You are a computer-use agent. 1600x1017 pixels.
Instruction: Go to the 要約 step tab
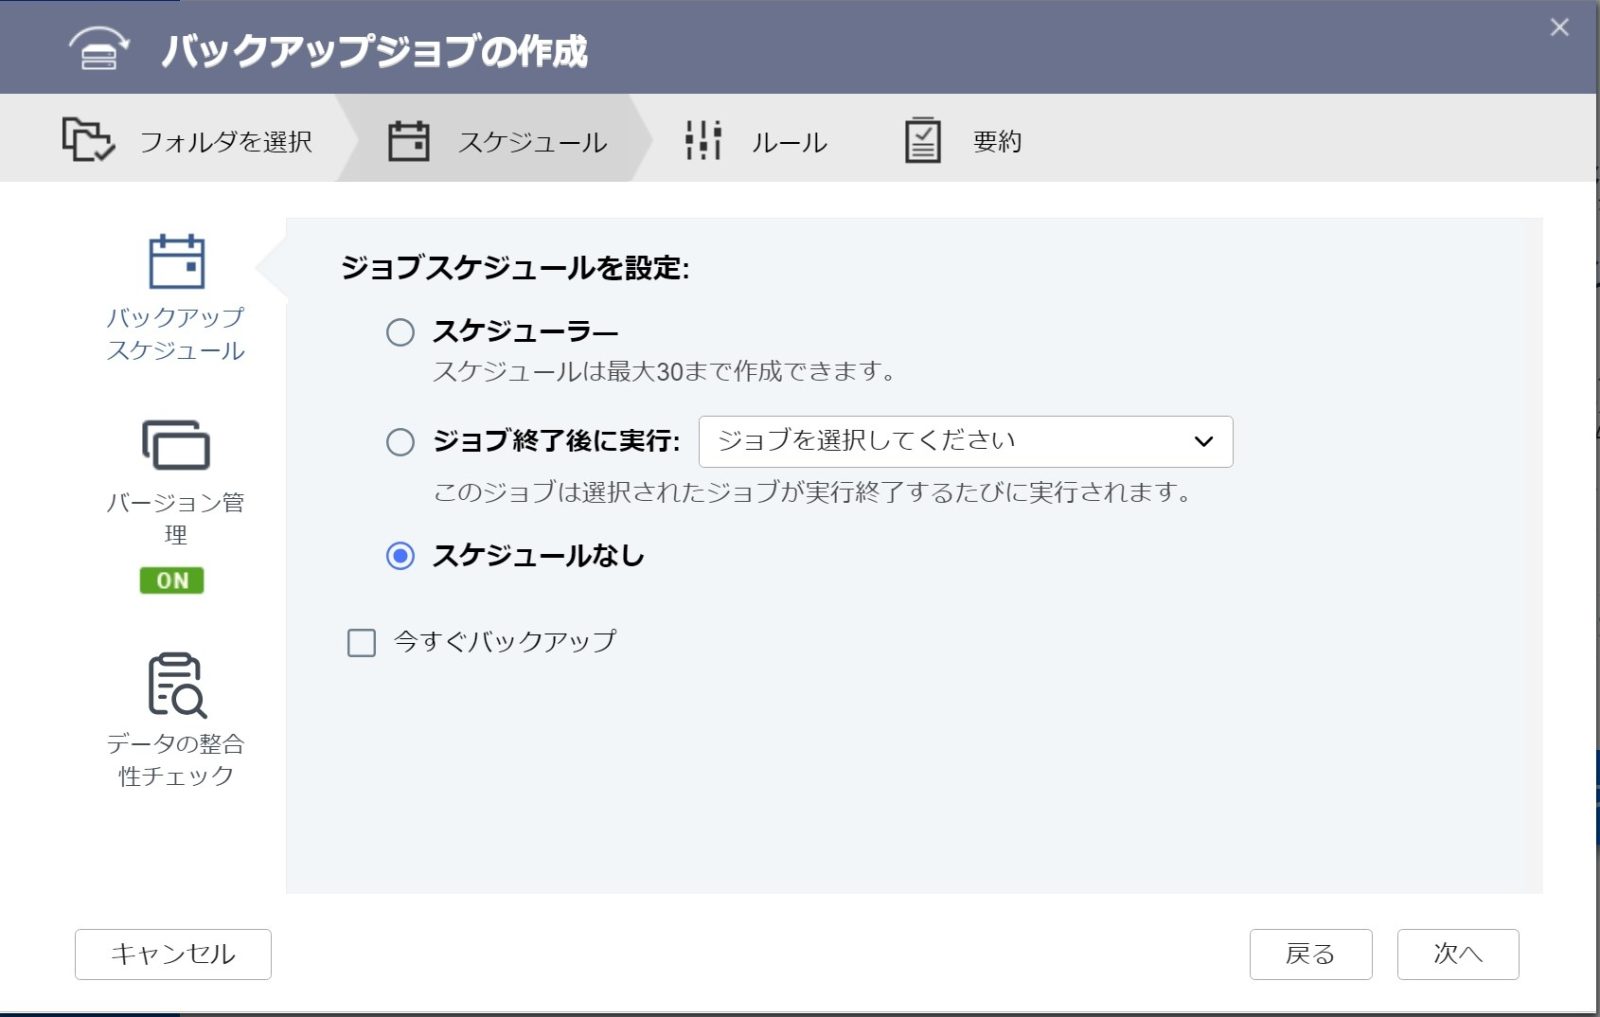[x=996, y=142]
